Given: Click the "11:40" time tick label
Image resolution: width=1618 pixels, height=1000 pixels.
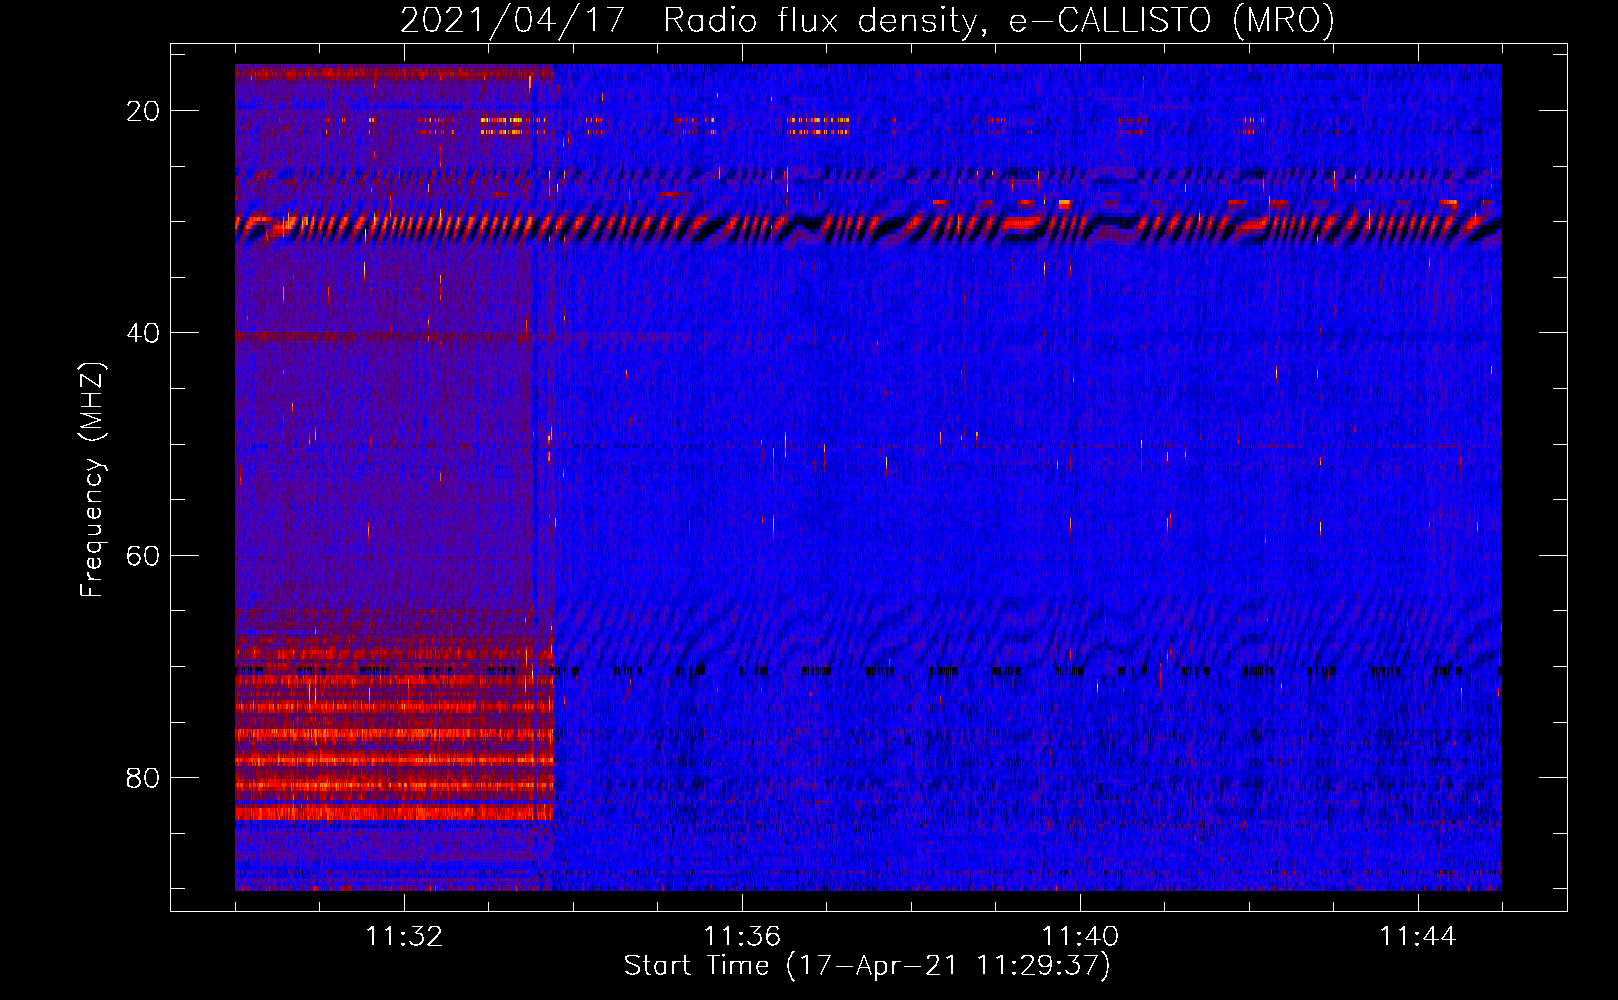Looking at the screenshot, I should coord(1080,937).
